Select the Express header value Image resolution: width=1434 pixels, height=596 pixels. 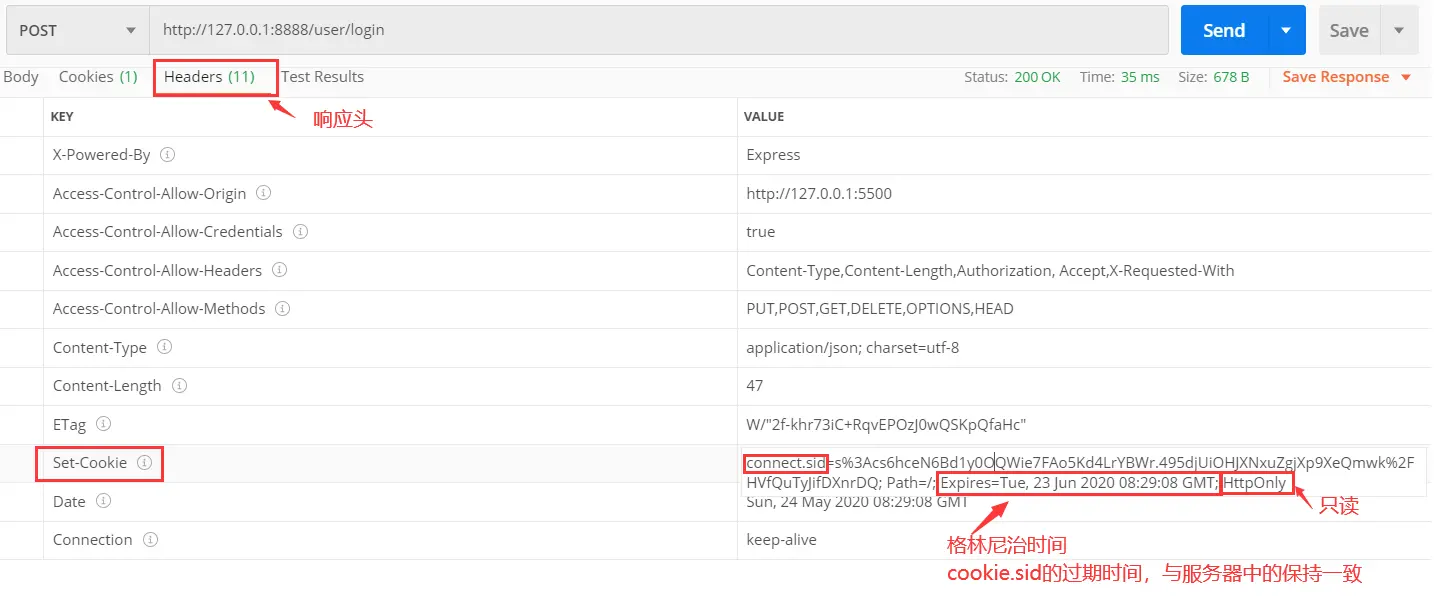[773, 155]
